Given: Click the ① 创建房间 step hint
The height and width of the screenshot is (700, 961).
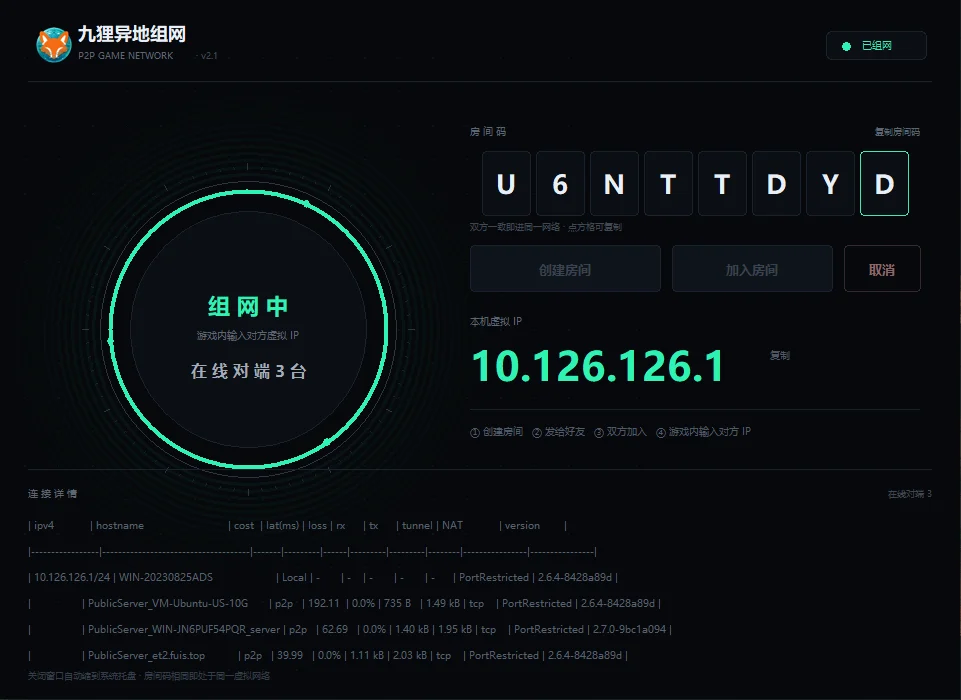Looking at the screenshot, I should [496, 432].
